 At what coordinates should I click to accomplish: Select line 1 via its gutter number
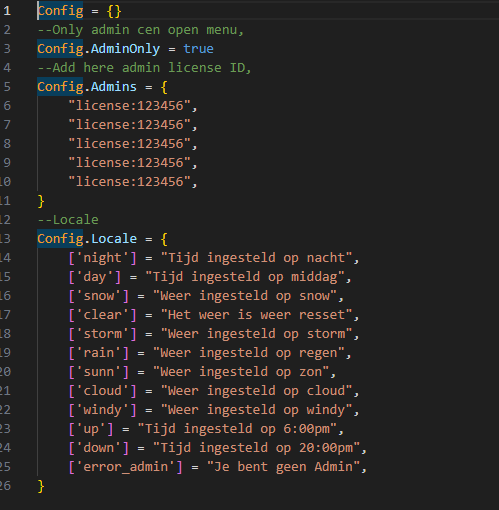coord(7,11)
